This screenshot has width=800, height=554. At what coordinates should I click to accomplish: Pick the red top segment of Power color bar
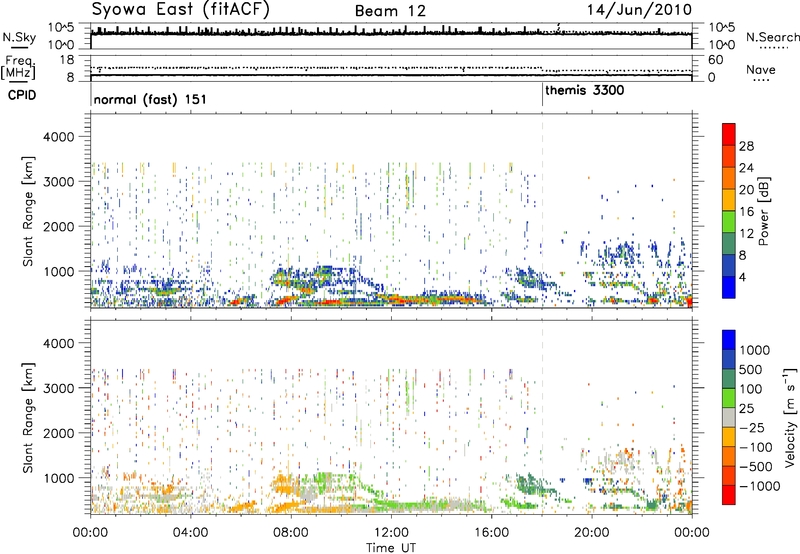click(729, 135)
